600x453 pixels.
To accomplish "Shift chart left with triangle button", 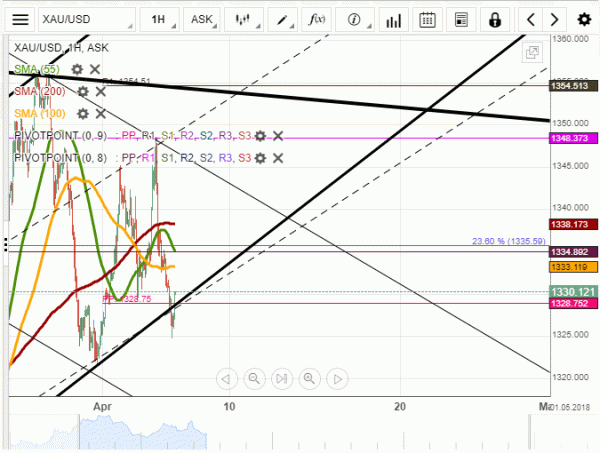I will [226, 379].
